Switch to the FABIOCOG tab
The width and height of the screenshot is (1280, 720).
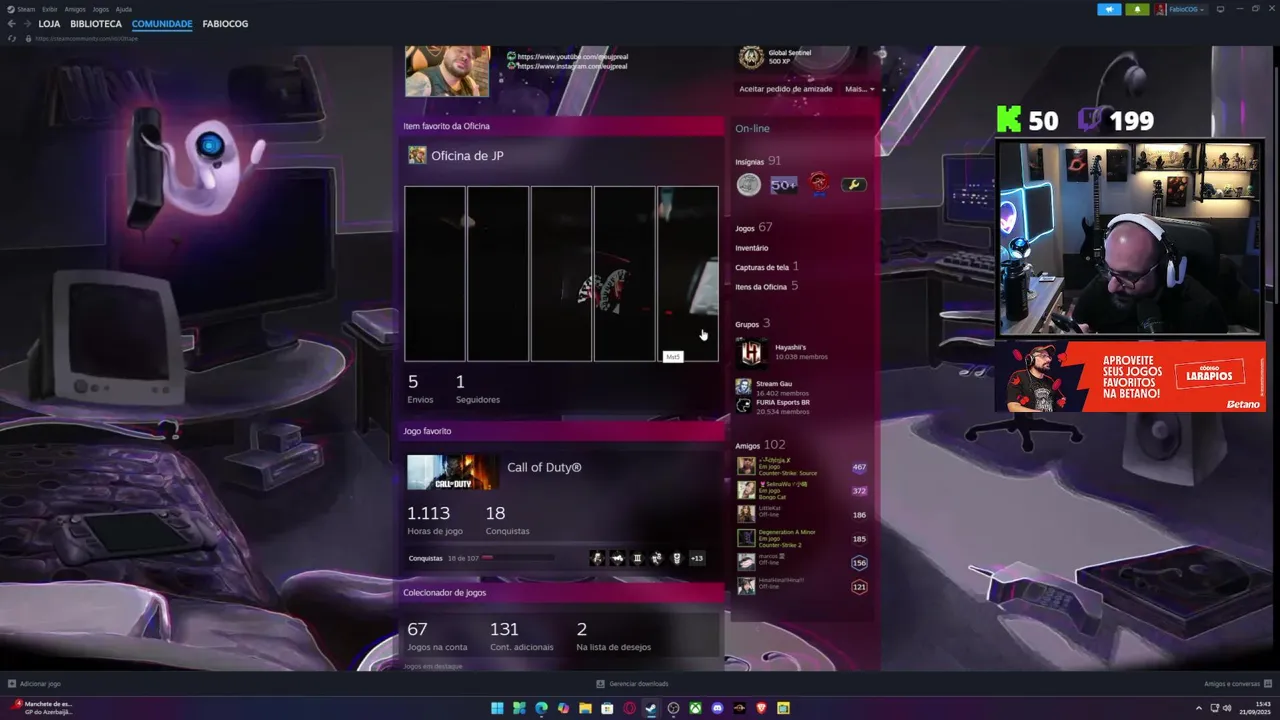coord(225,24)
